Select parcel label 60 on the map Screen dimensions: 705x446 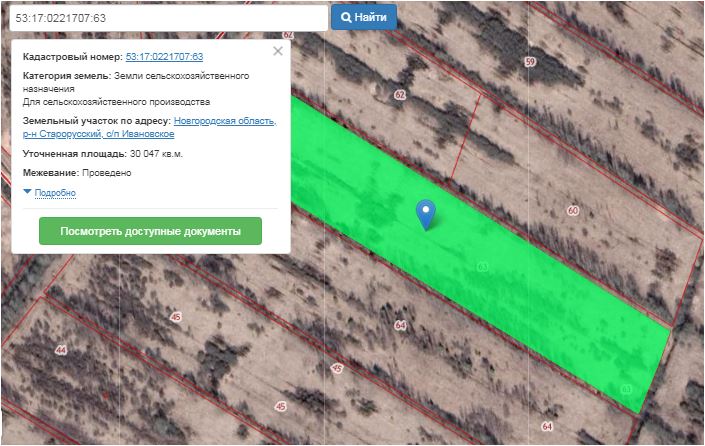tap(572, 211)
